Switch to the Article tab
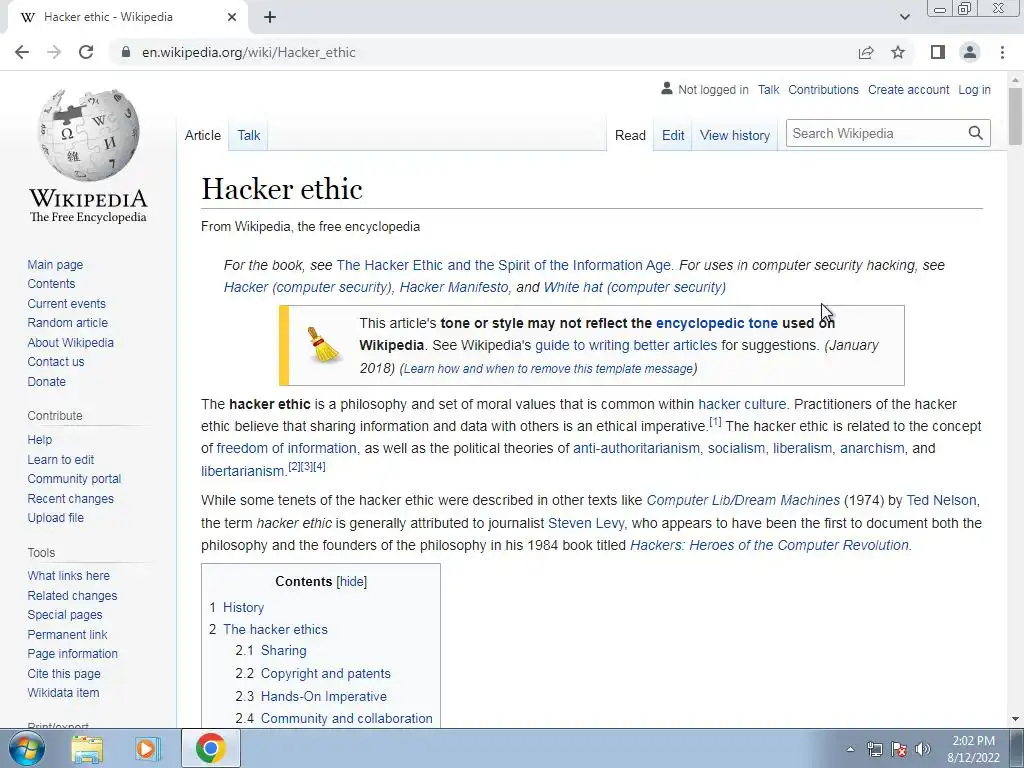Image resolution: width=1024 pixels, height=768 pixels. (x=202, y=135)
